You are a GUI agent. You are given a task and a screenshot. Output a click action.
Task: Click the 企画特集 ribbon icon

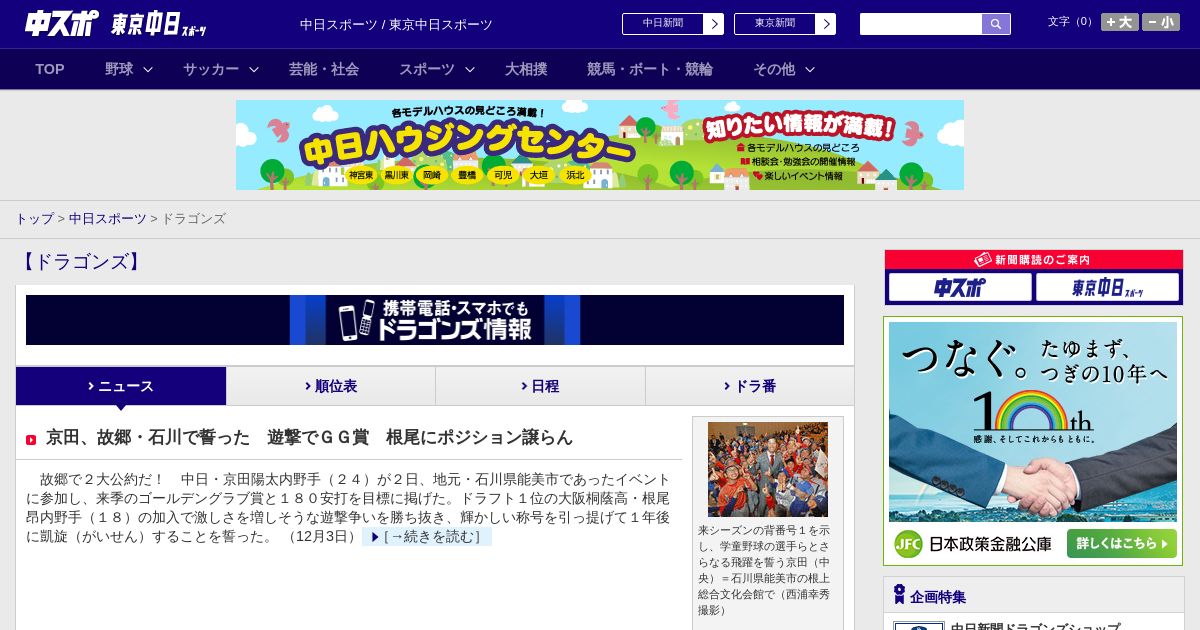[899, 594]
